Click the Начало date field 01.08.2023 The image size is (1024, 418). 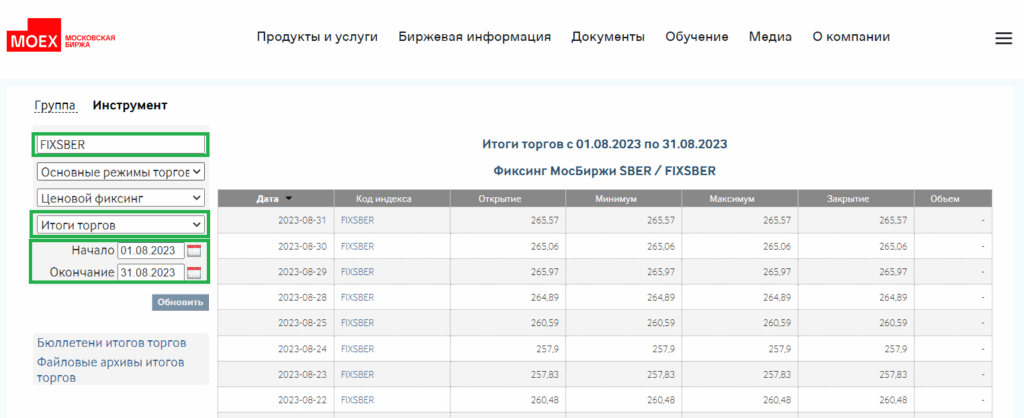151,250
